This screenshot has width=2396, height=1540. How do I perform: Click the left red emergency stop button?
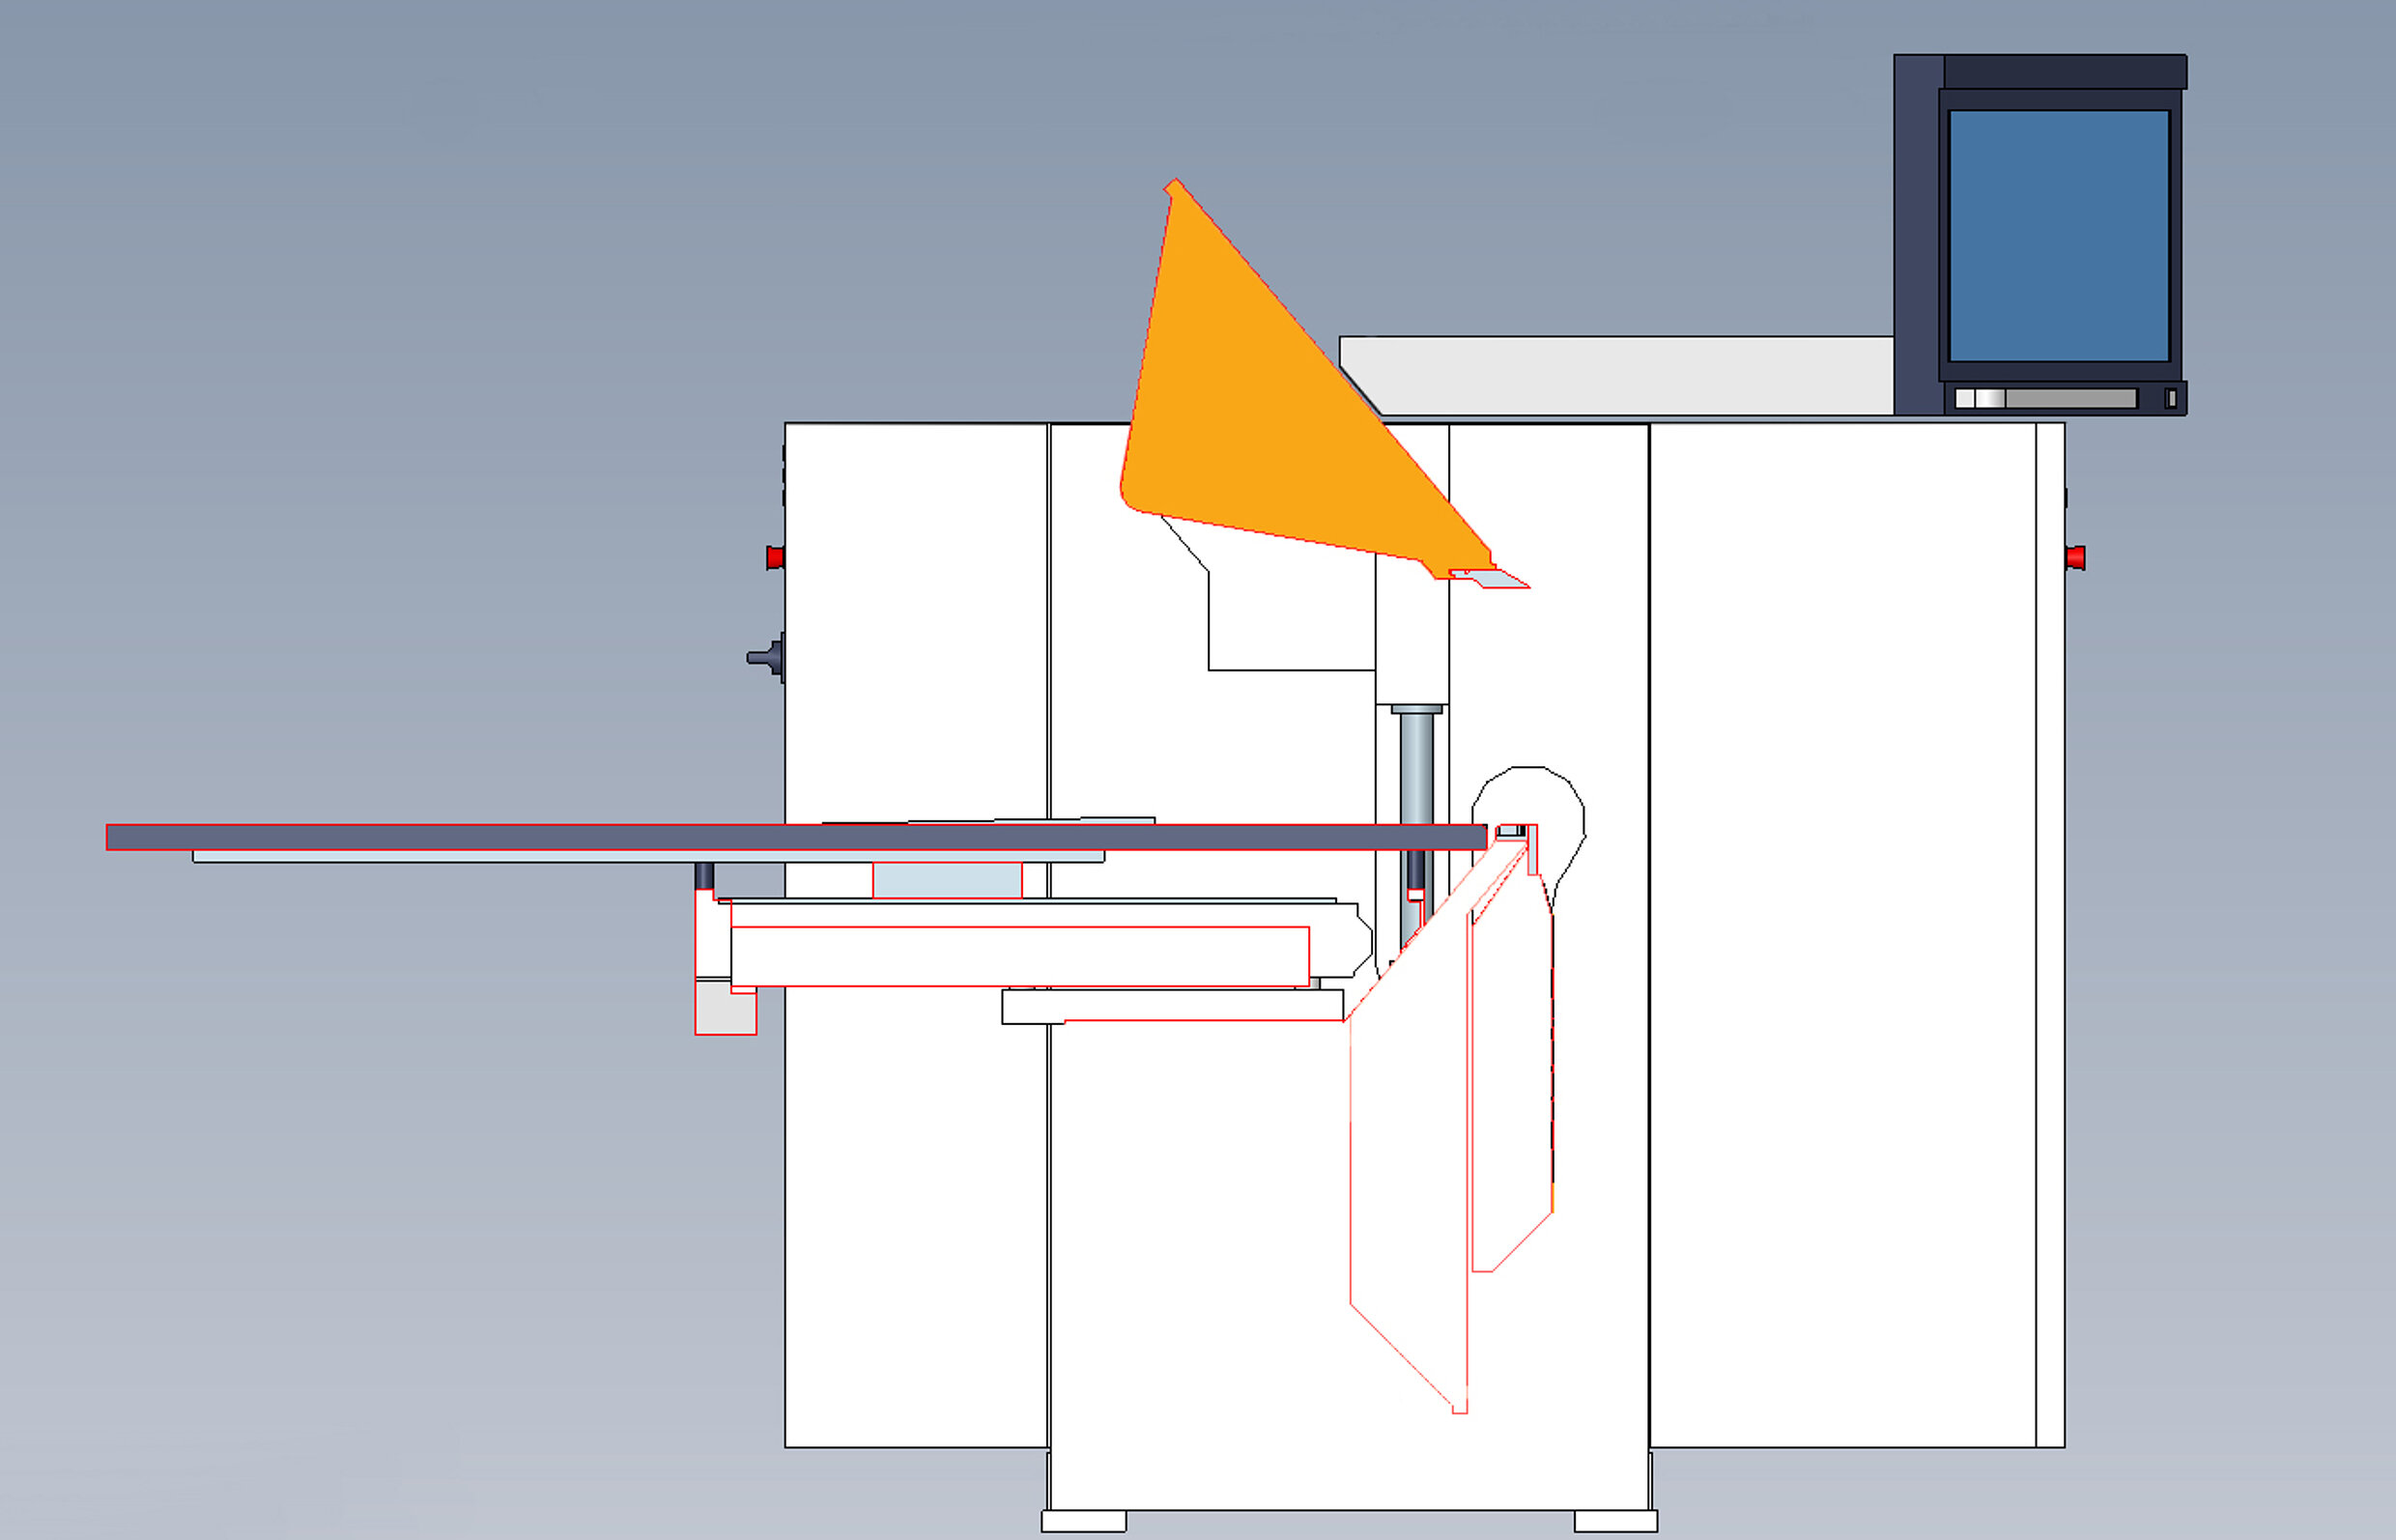click(x=775, y=557)
